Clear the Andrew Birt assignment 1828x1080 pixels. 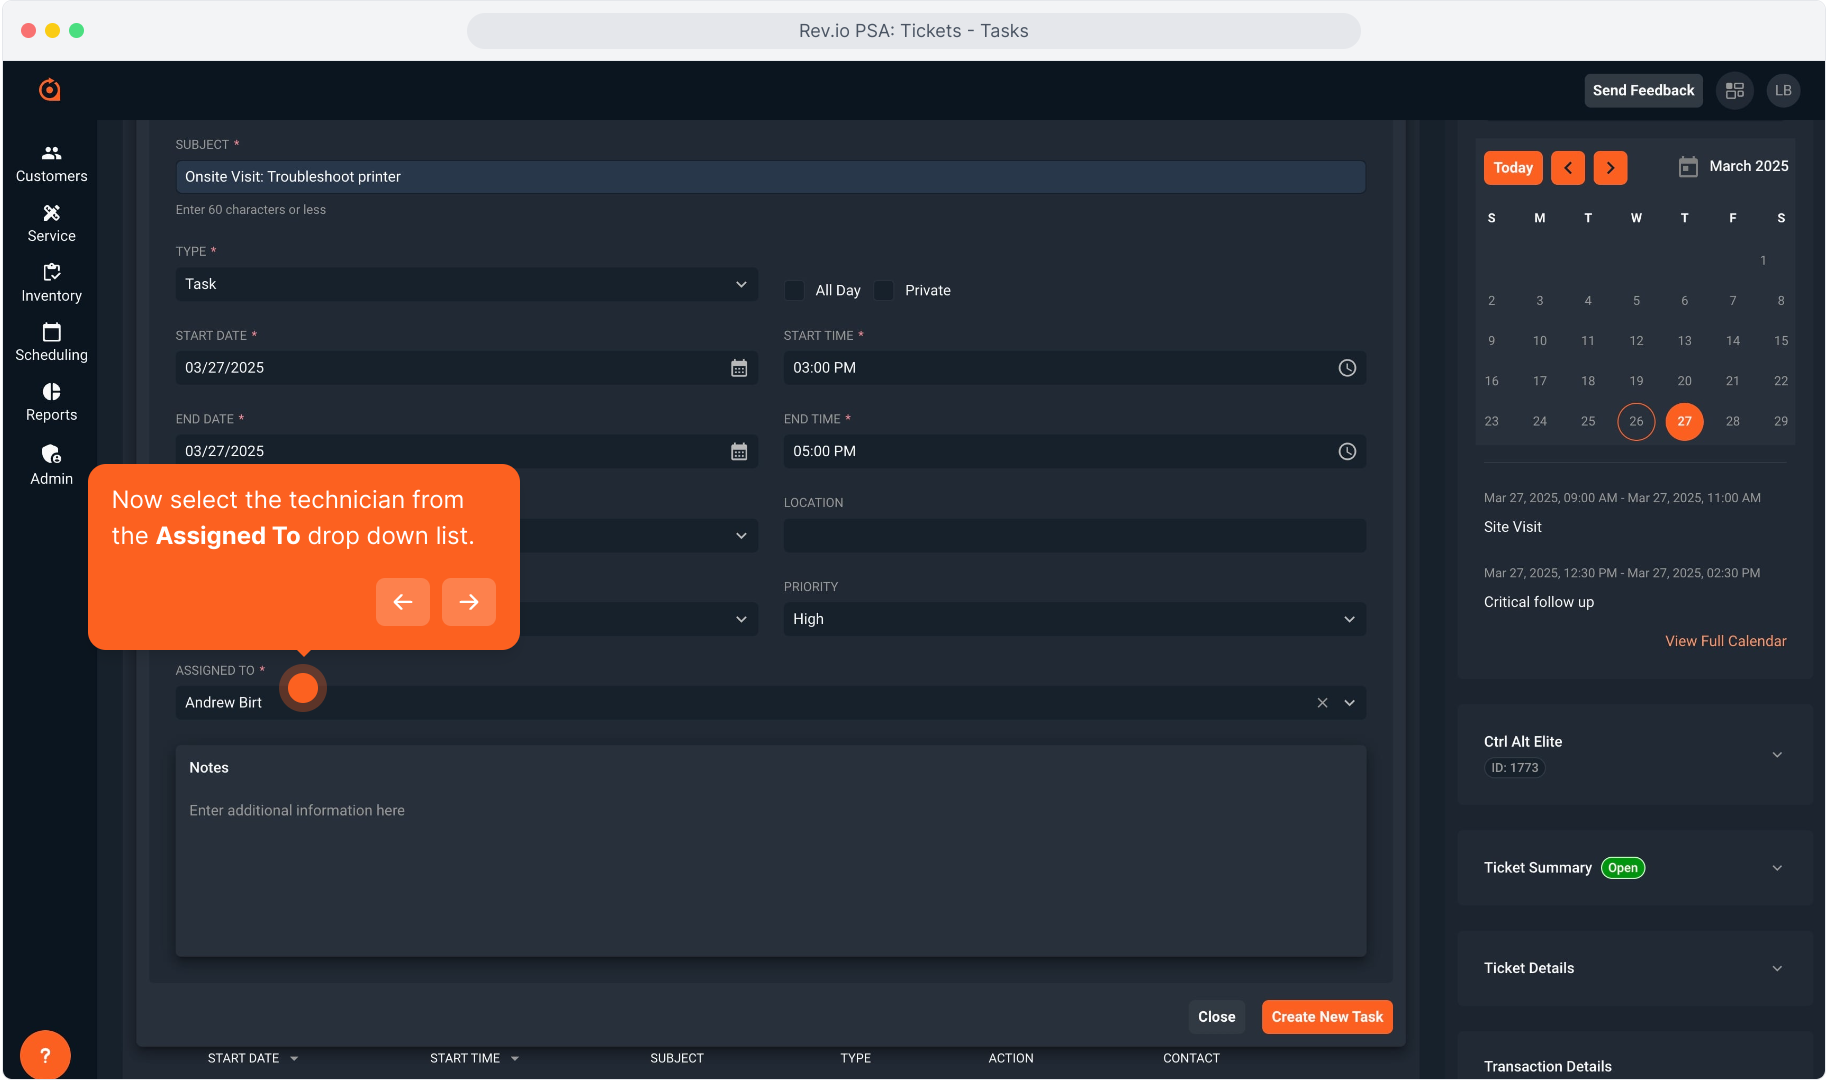(x=1322, y=703)
